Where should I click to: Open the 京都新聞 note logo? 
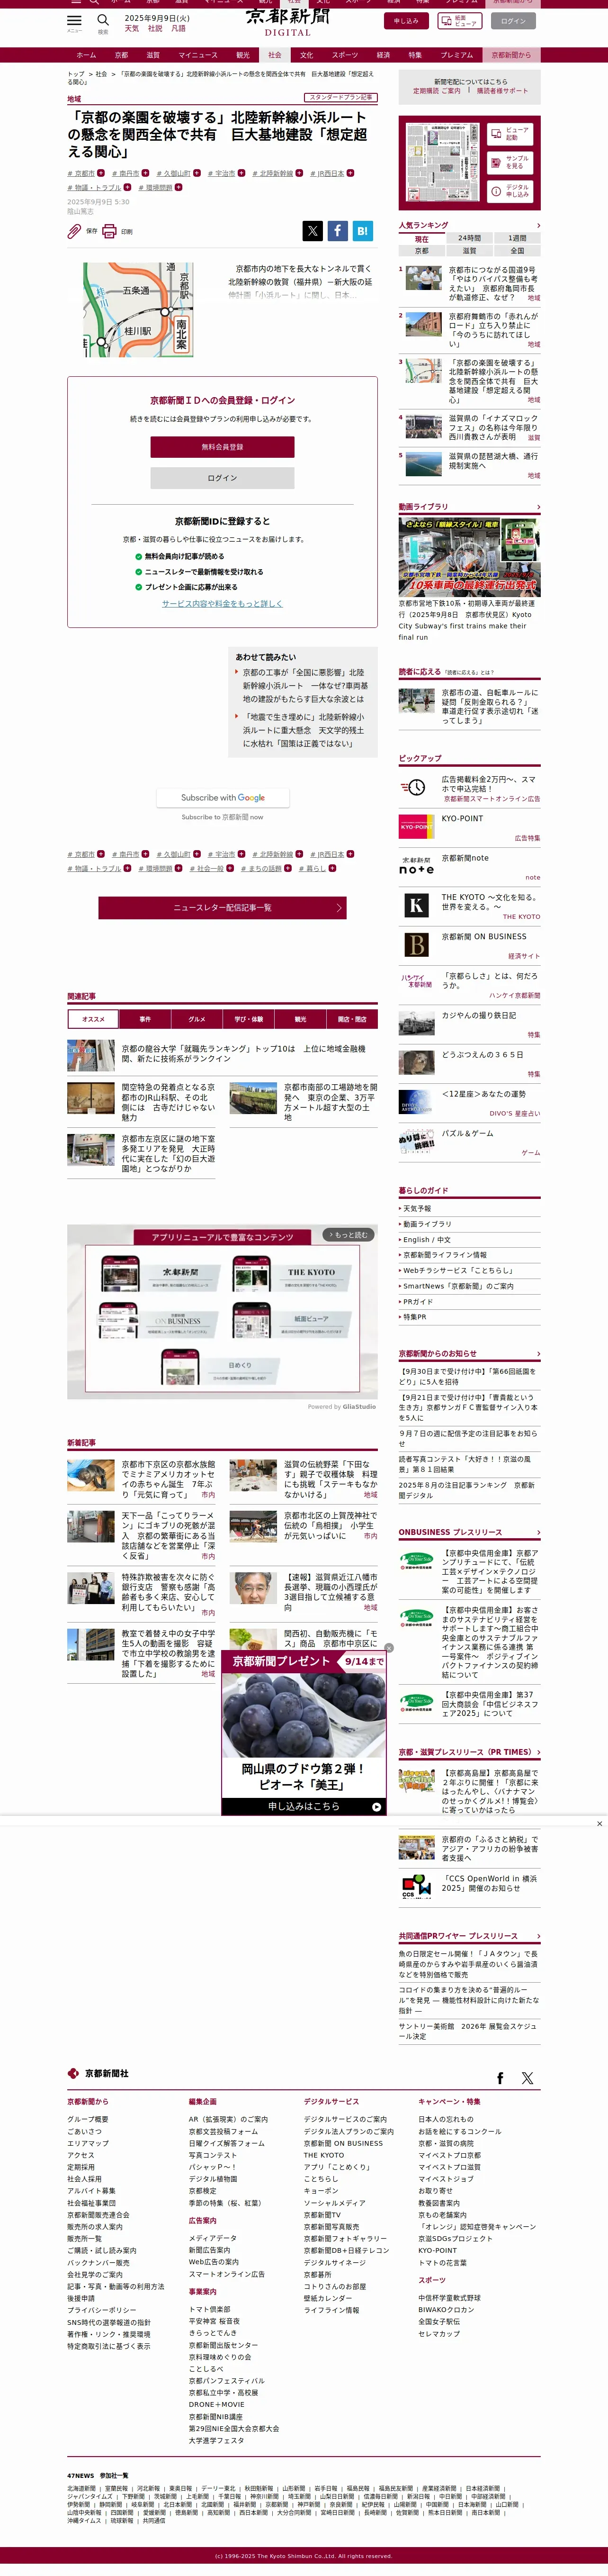[416, 866]
